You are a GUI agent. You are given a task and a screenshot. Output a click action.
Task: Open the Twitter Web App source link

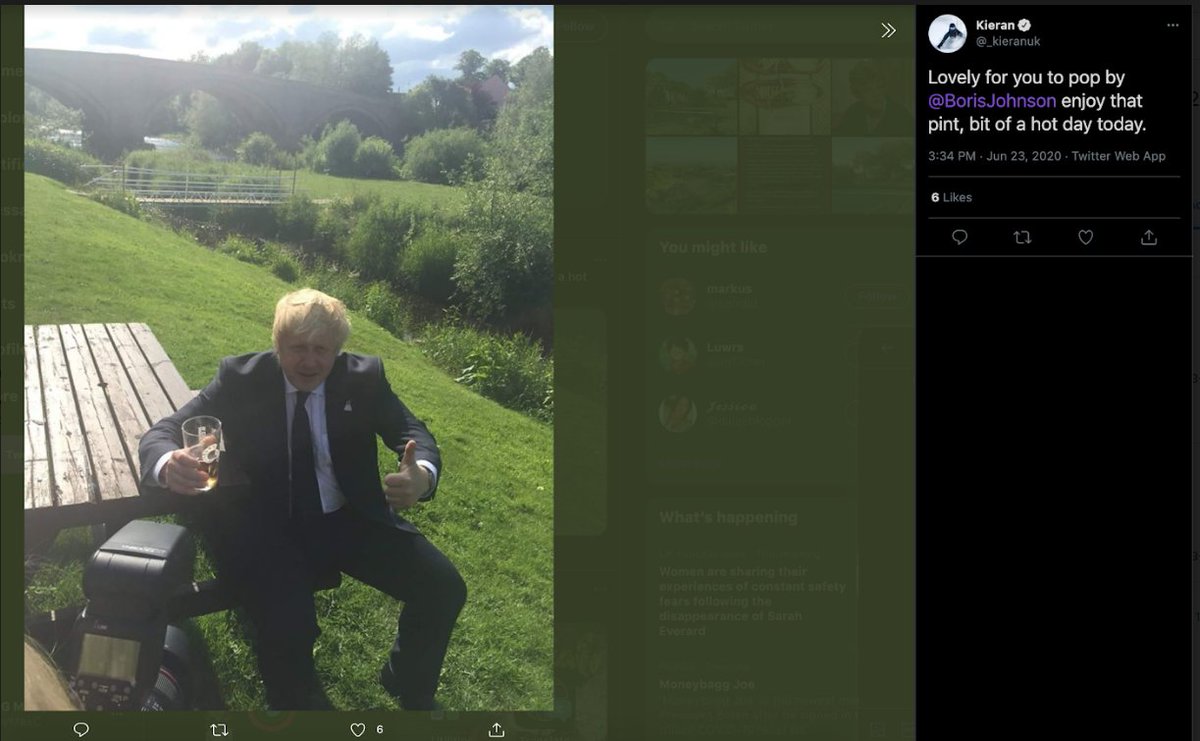[x=1119, y=156]
